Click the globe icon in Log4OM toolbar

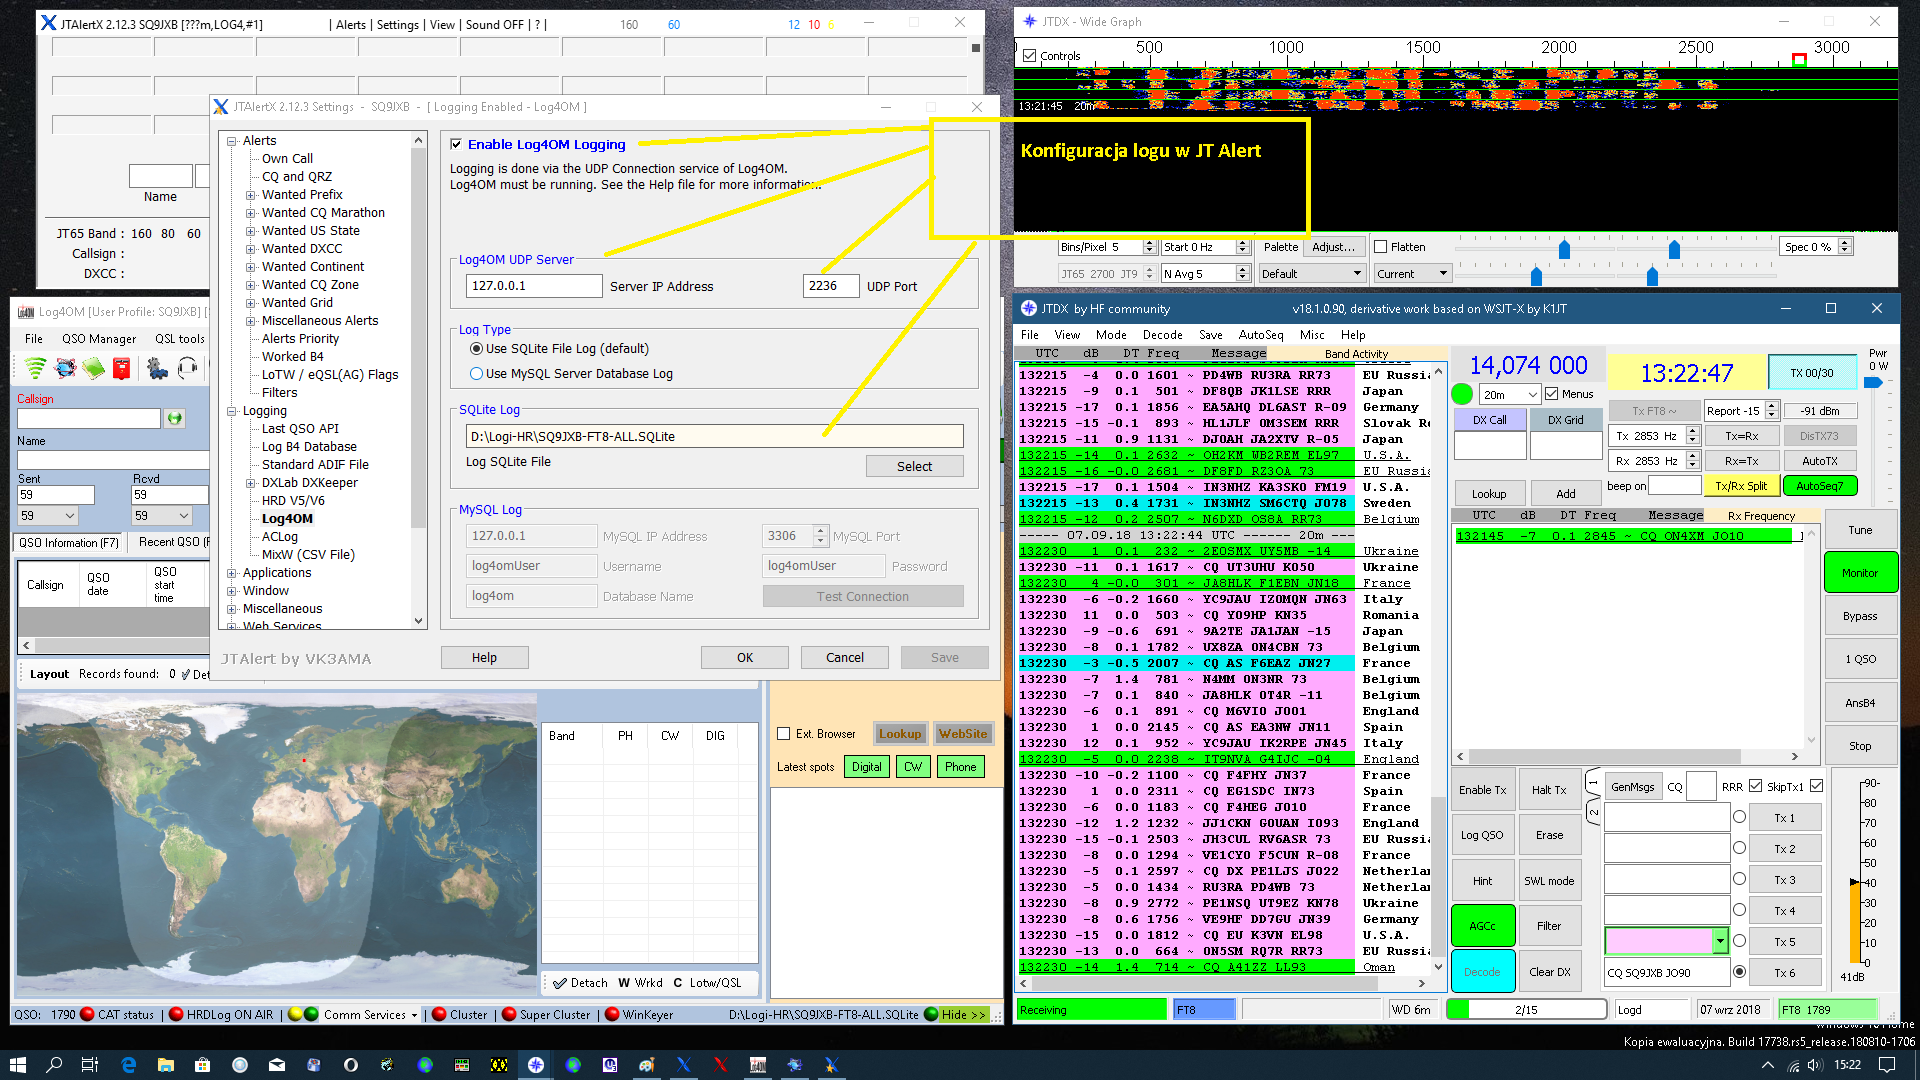pos(65,369)
